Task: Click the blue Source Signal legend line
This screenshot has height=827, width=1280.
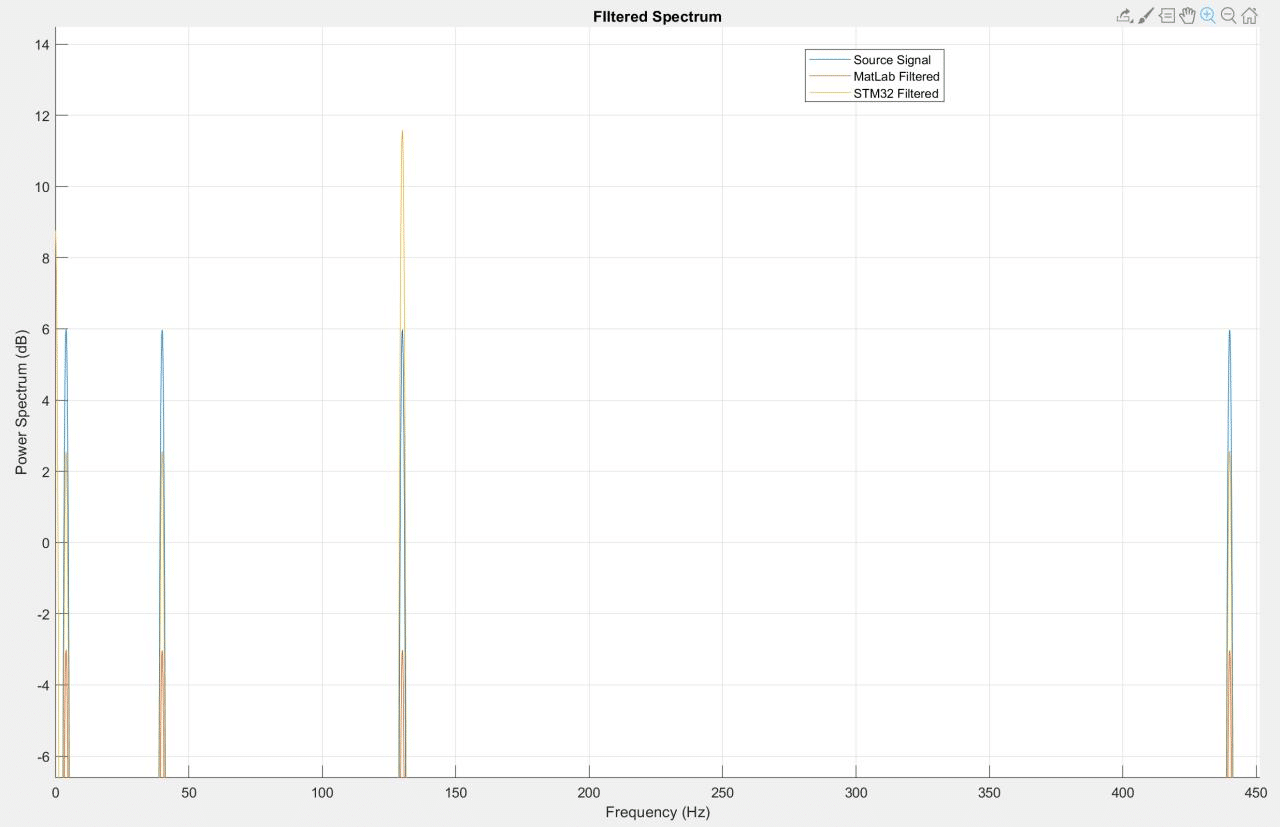Action: point(829,60)
